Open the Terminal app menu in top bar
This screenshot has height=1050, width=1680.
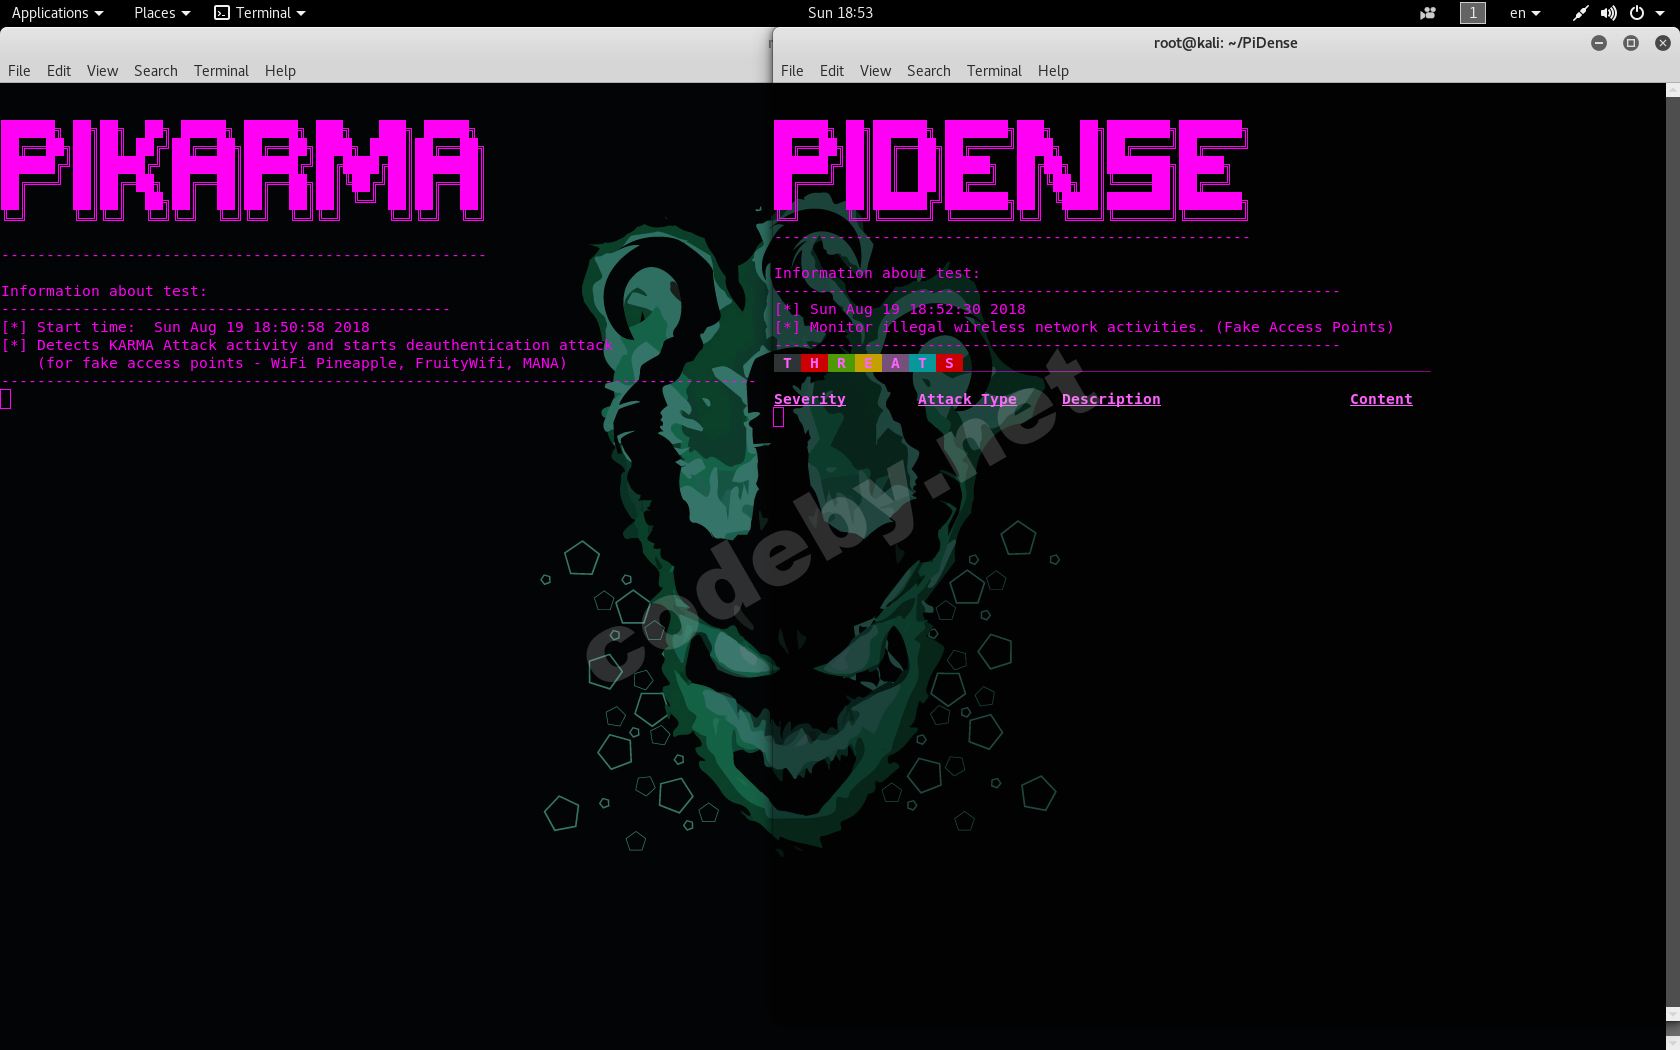(260, 13)
